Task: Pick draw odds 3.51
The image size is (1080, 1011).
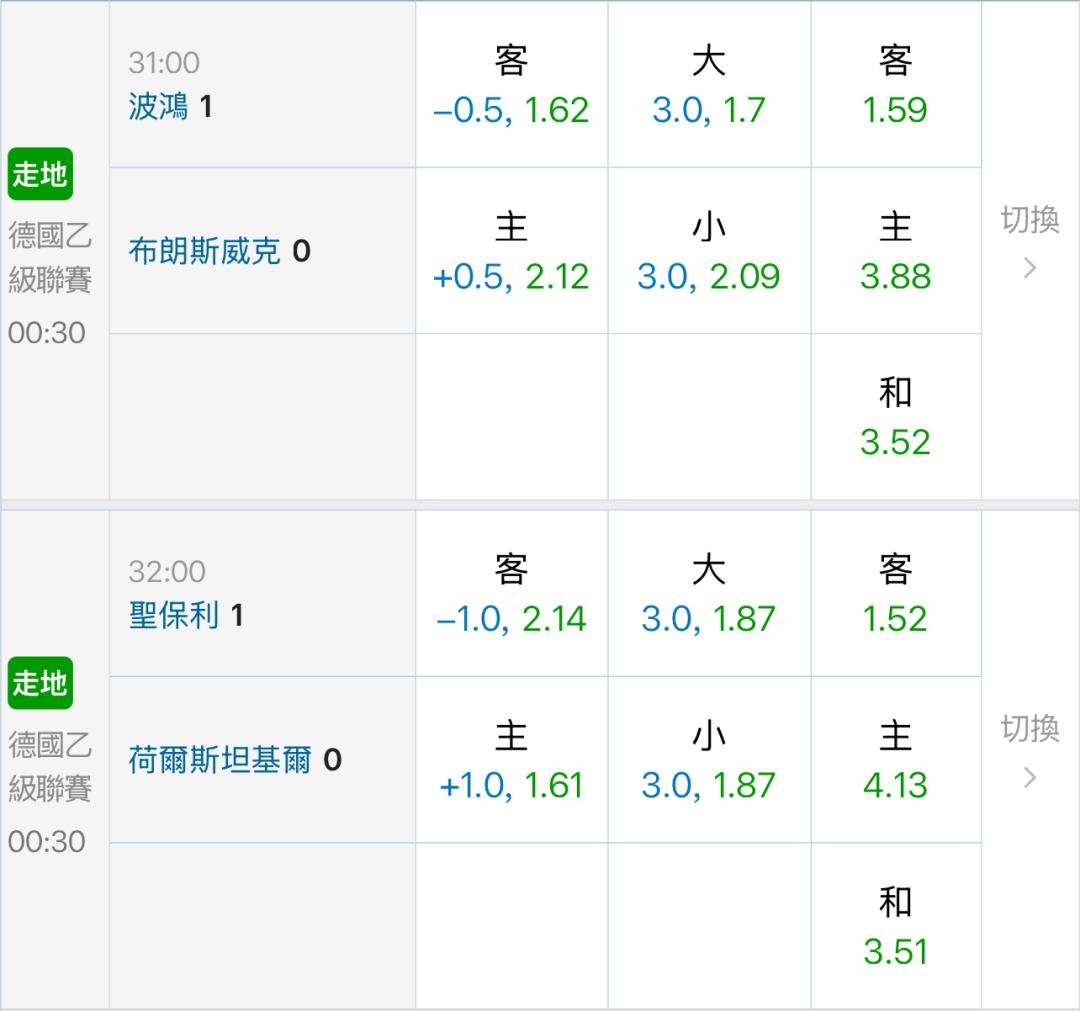Action: coord(895,926)
